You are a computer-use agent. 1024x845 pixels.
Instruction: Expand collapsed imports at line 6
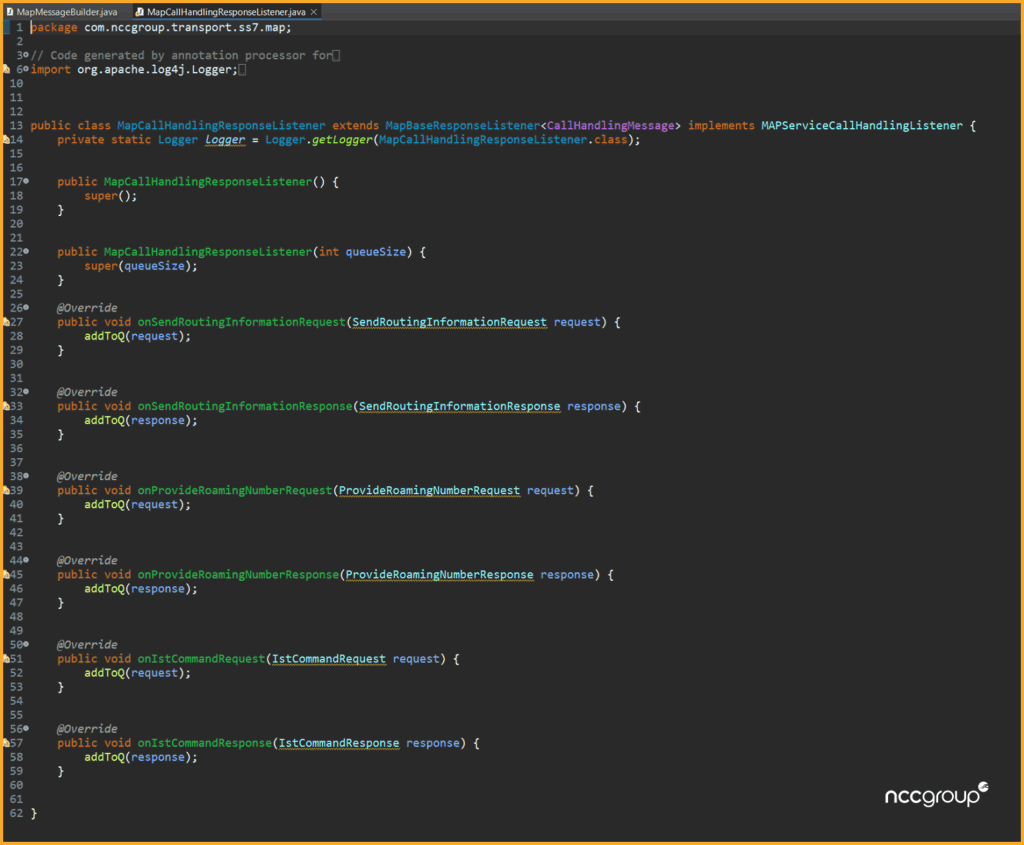pyautogui.click(x=26, y=70)
